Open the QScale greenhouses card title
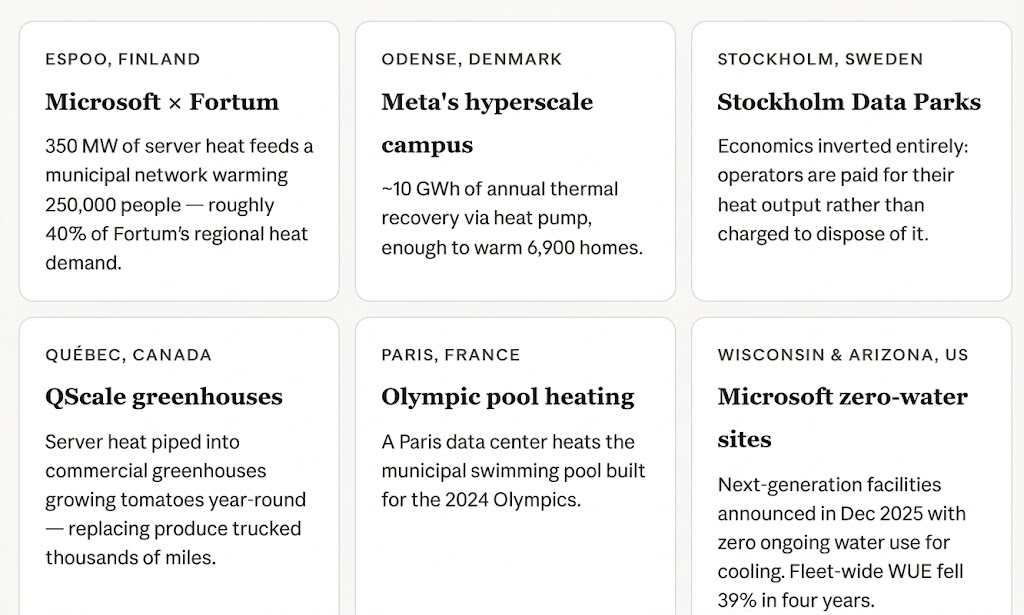The width and height of the screenshot is (1024, 615). click(164, 397)
